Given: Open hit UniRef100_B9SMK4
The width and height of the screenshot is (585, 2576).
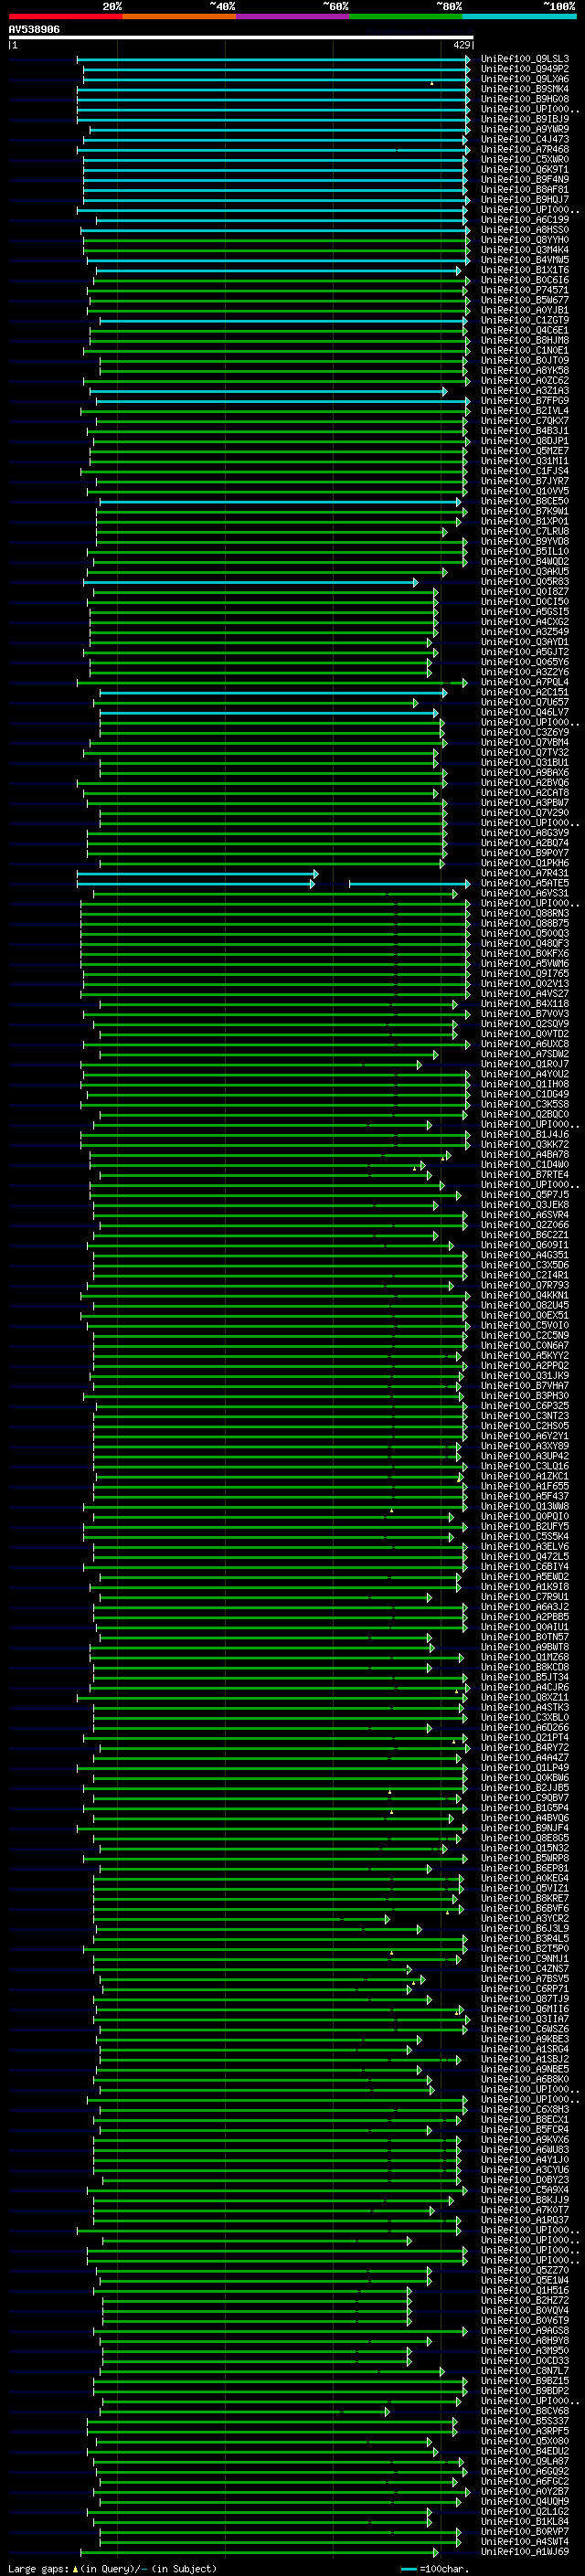Looking at the screenshot, I should [x=525, y=89].
